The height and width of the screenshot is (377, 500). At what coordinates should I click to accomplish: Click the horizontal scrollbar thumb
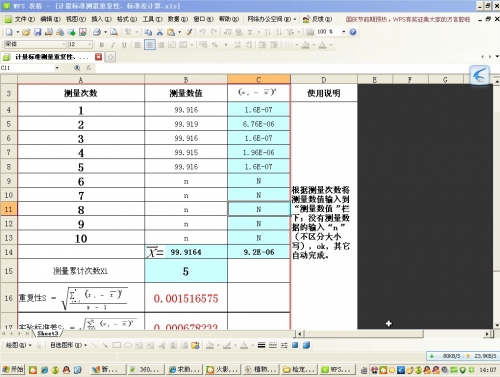364,333
